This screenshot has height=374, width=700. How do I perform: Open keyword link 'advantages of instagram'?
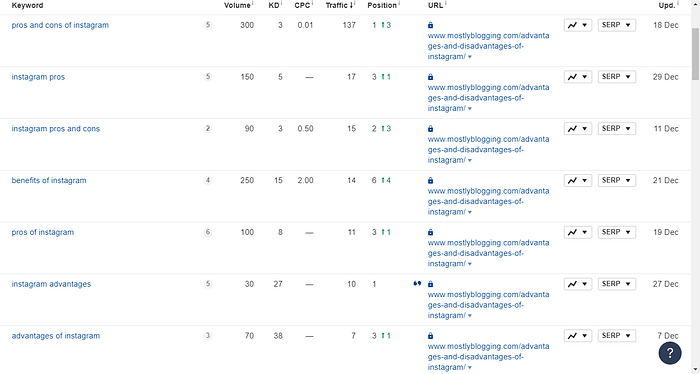point(56,336)
